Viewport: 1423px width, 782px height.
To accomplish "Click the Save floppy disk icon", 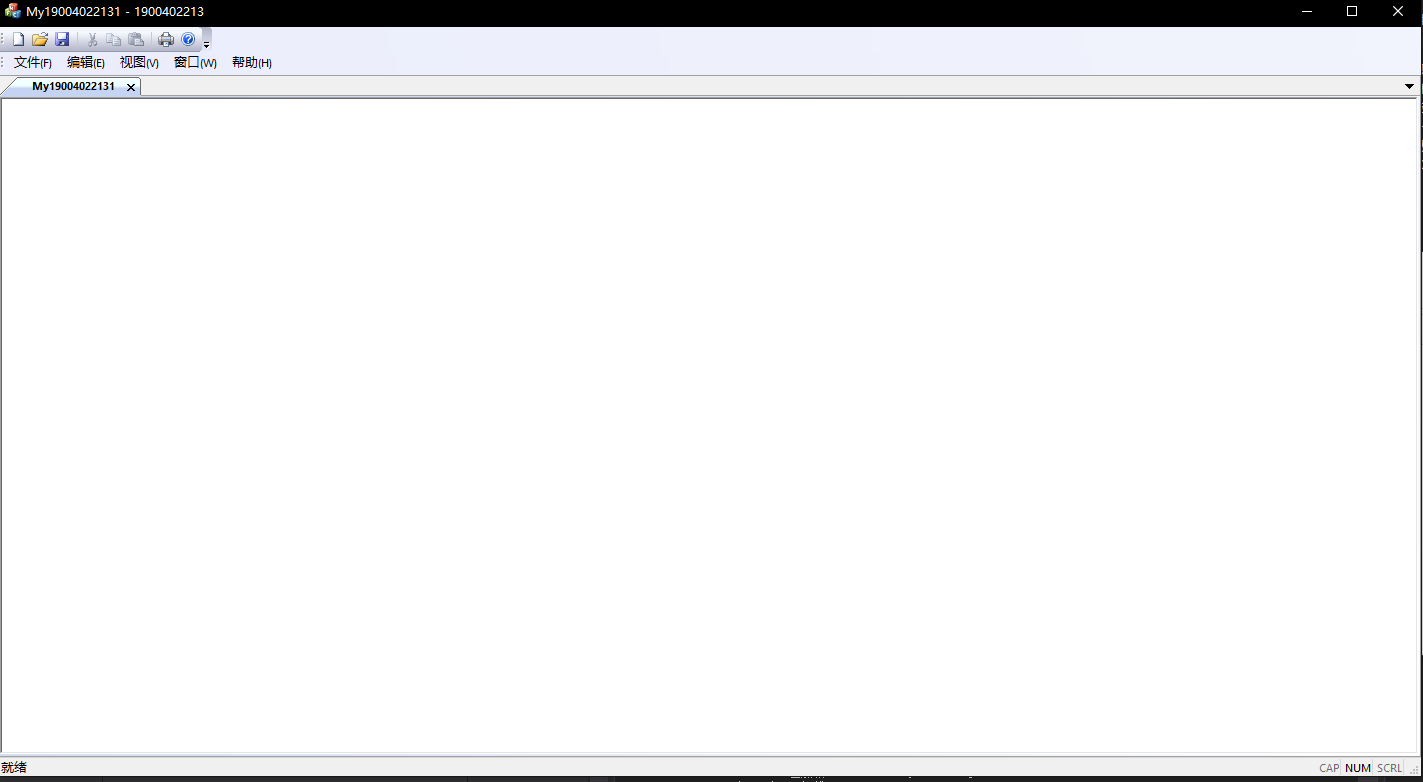I will 62,40.
